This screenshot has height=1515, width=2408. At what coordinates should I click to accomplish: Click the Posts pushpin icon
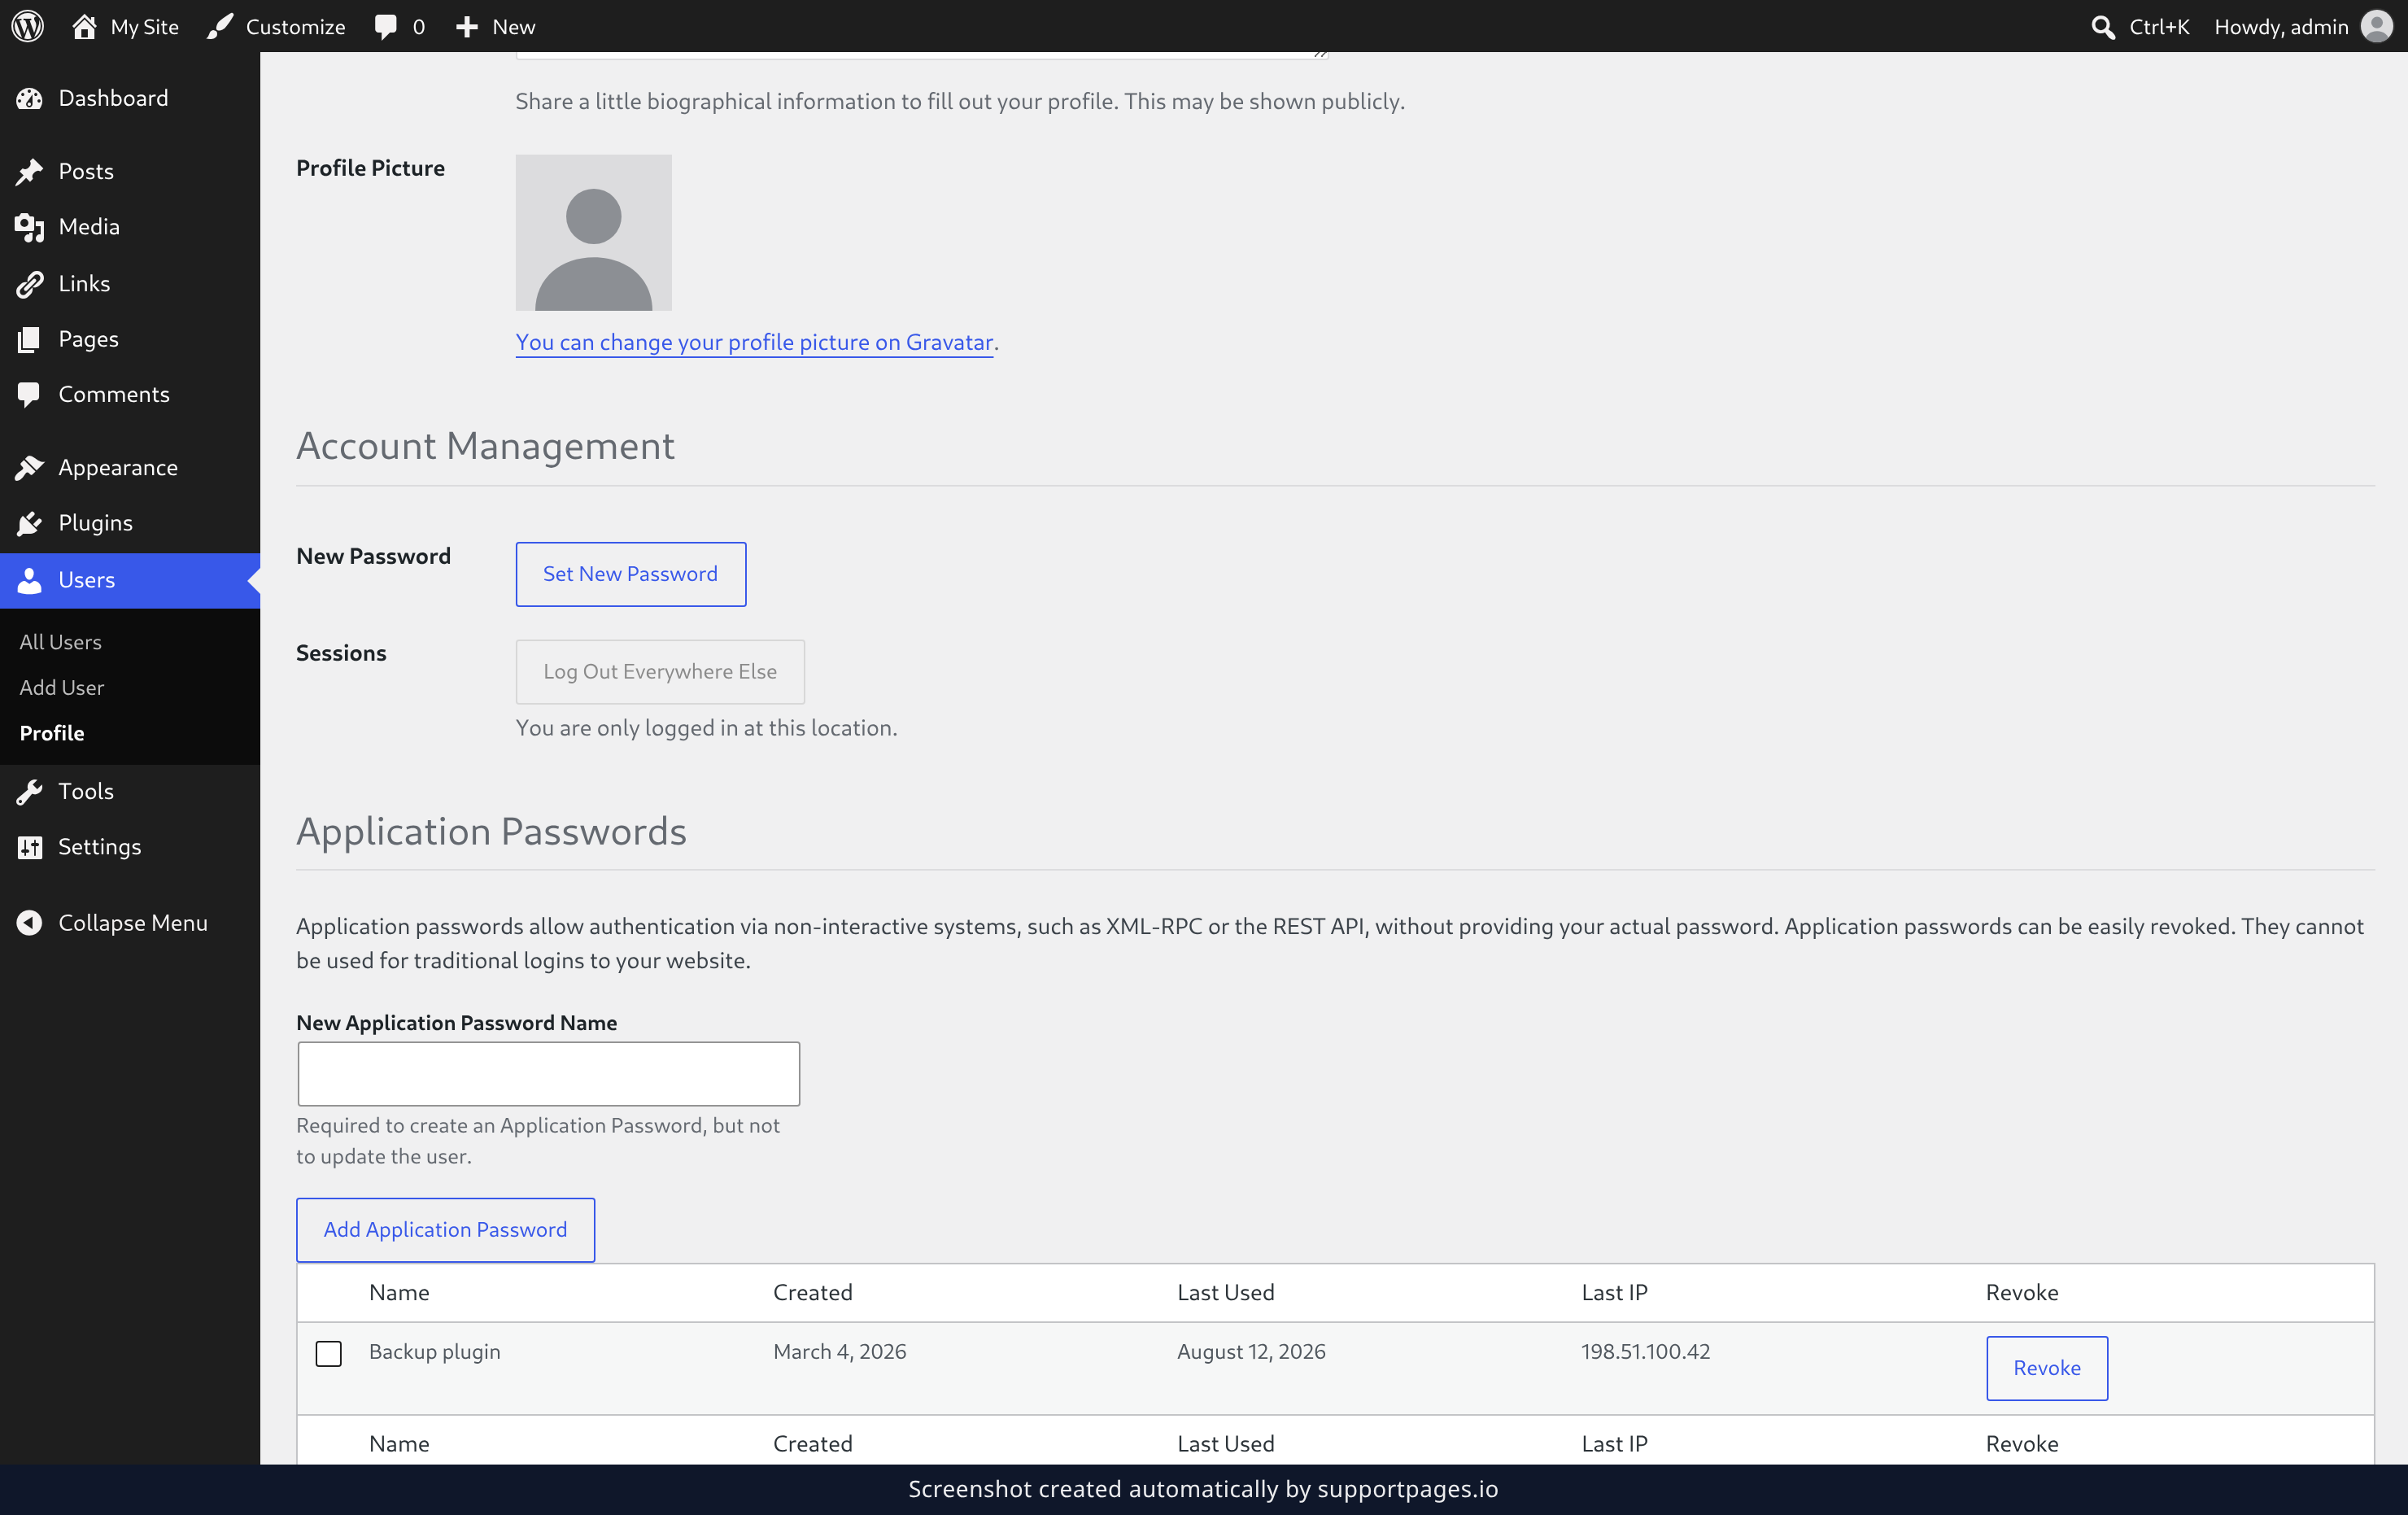(29, 171)
